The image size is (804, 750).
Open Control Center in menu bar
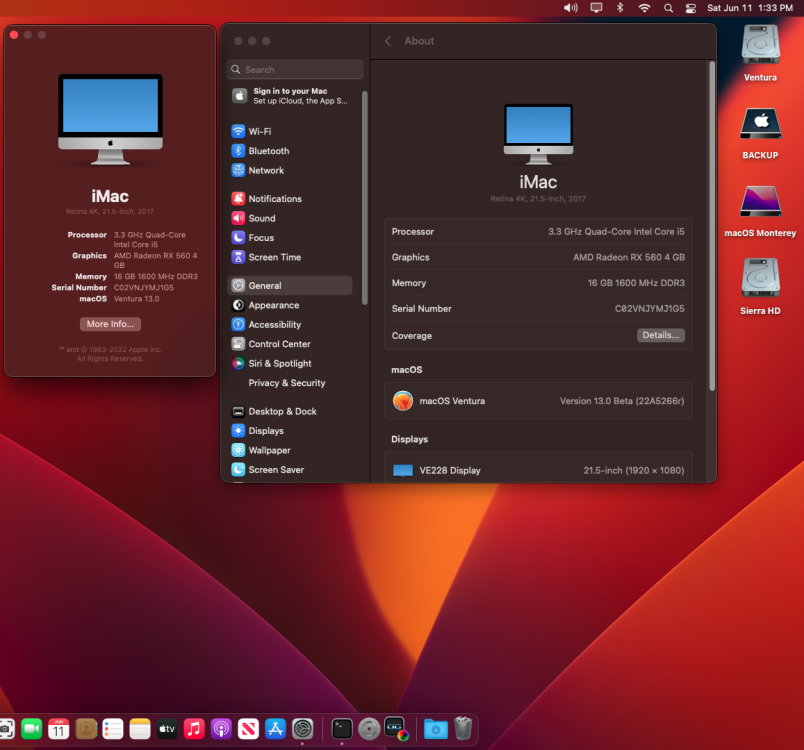[x=691, y=8]
